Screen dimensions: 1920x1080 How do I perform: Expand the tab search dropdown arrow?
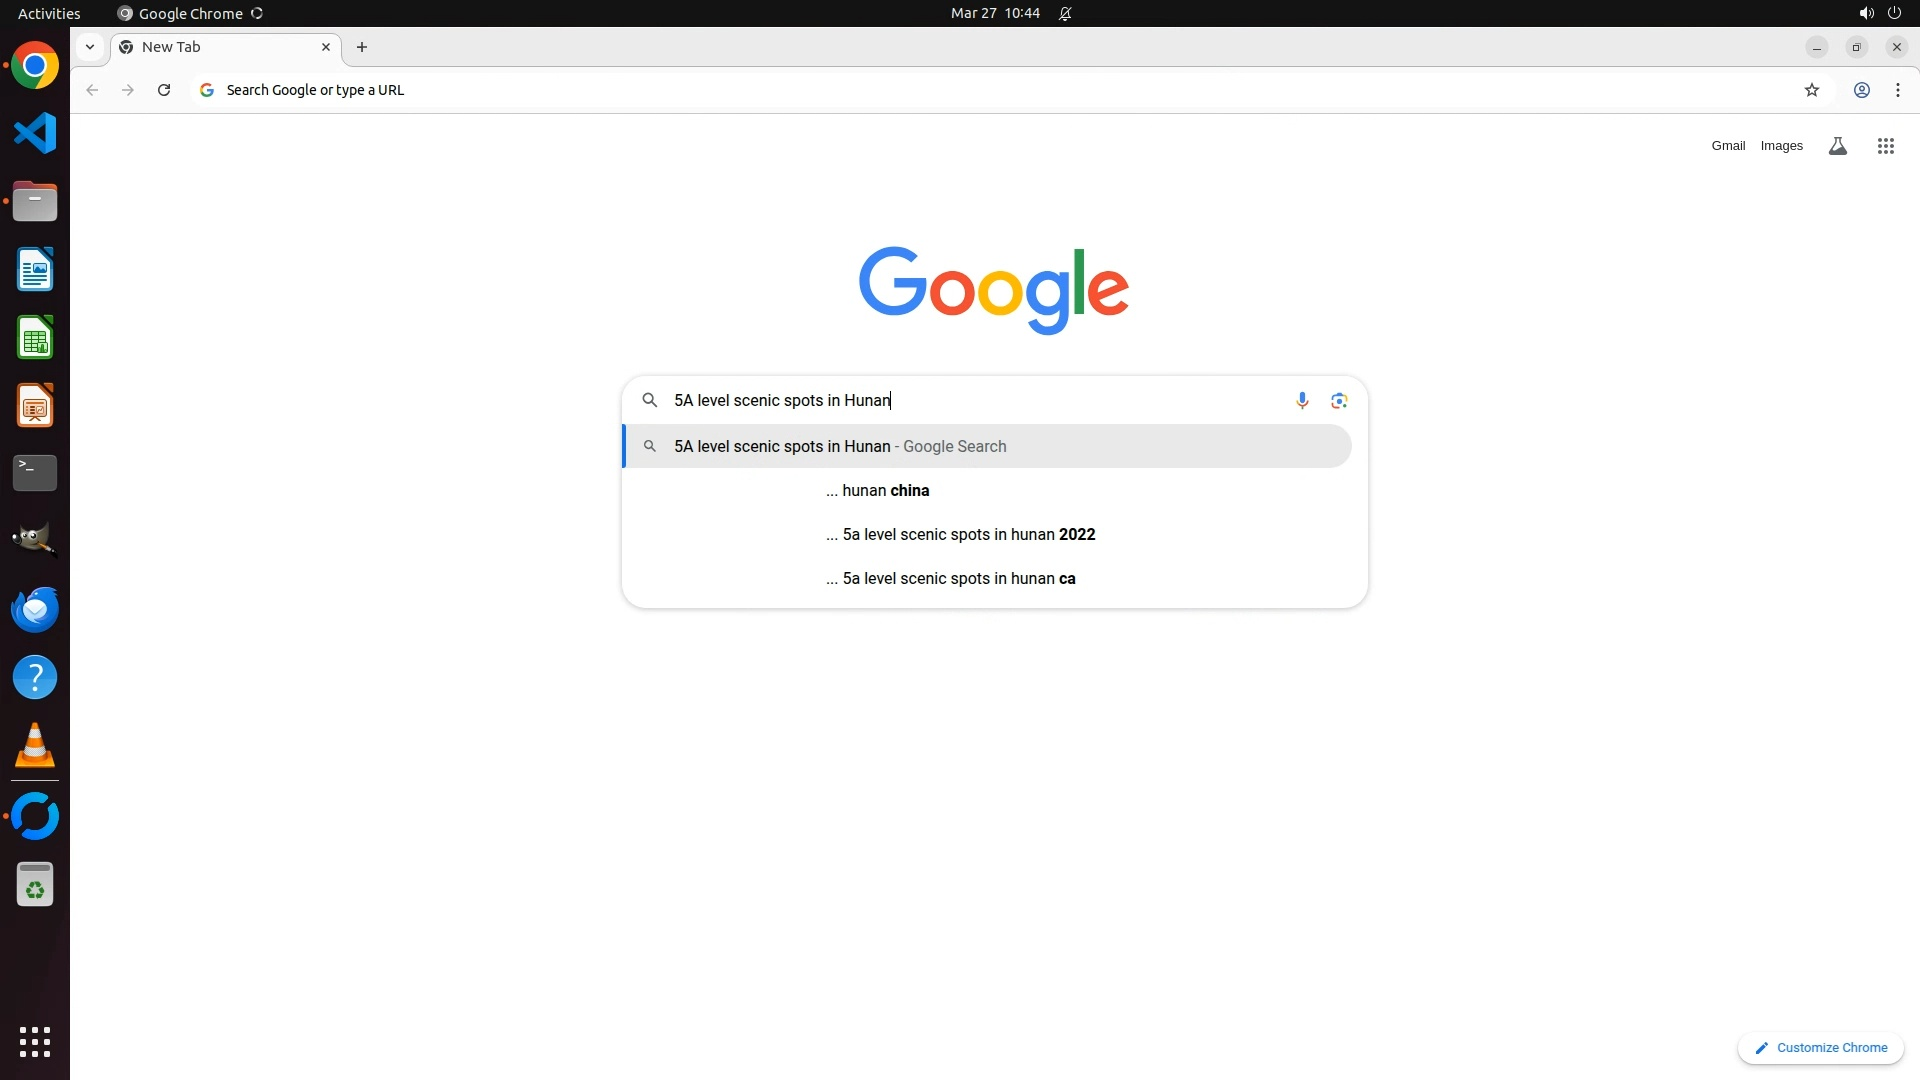90,47
